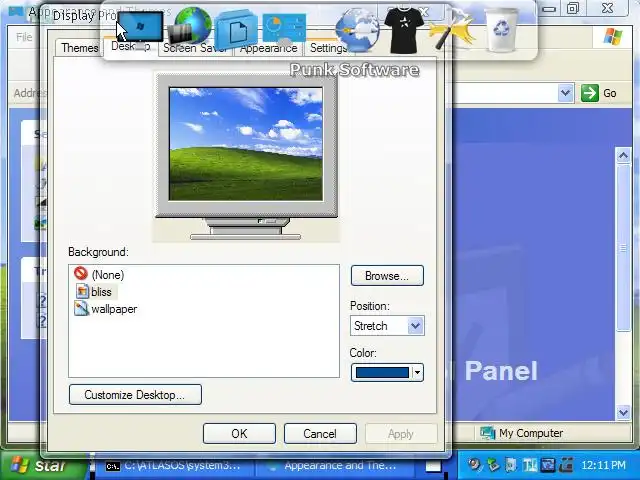Click My Computer in the status bar
The width and height of the screenshot is (640, 480).
(x=522, y=433)
